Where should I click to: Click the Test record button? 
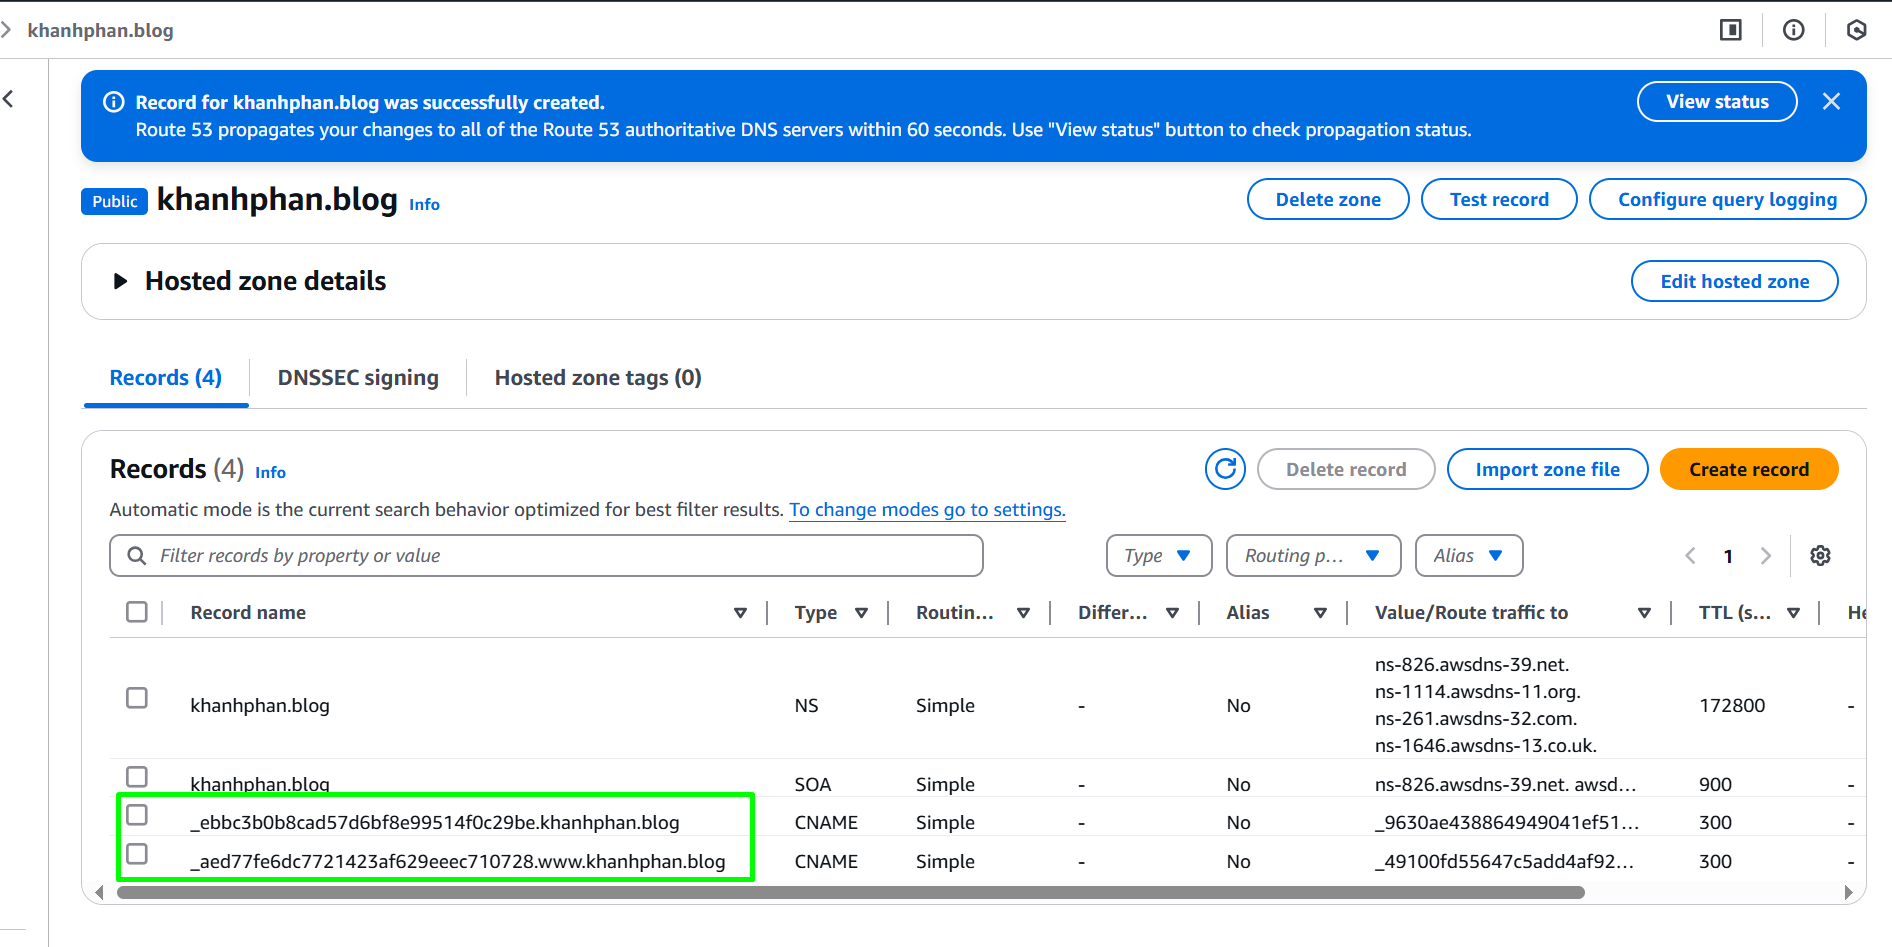[x=1499, y=199]
